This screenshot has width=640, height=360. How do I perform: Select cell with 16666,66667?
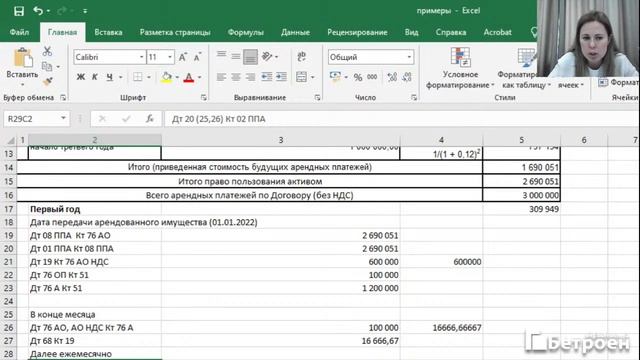click(x=441, y=328)
